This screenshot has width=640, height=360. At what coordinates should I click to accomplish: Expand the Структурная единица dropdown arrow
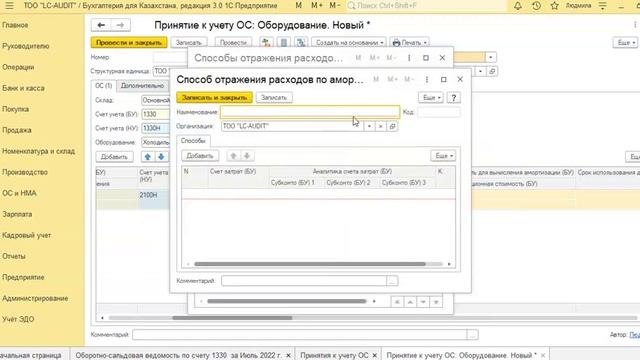click(x=480, y=71)
